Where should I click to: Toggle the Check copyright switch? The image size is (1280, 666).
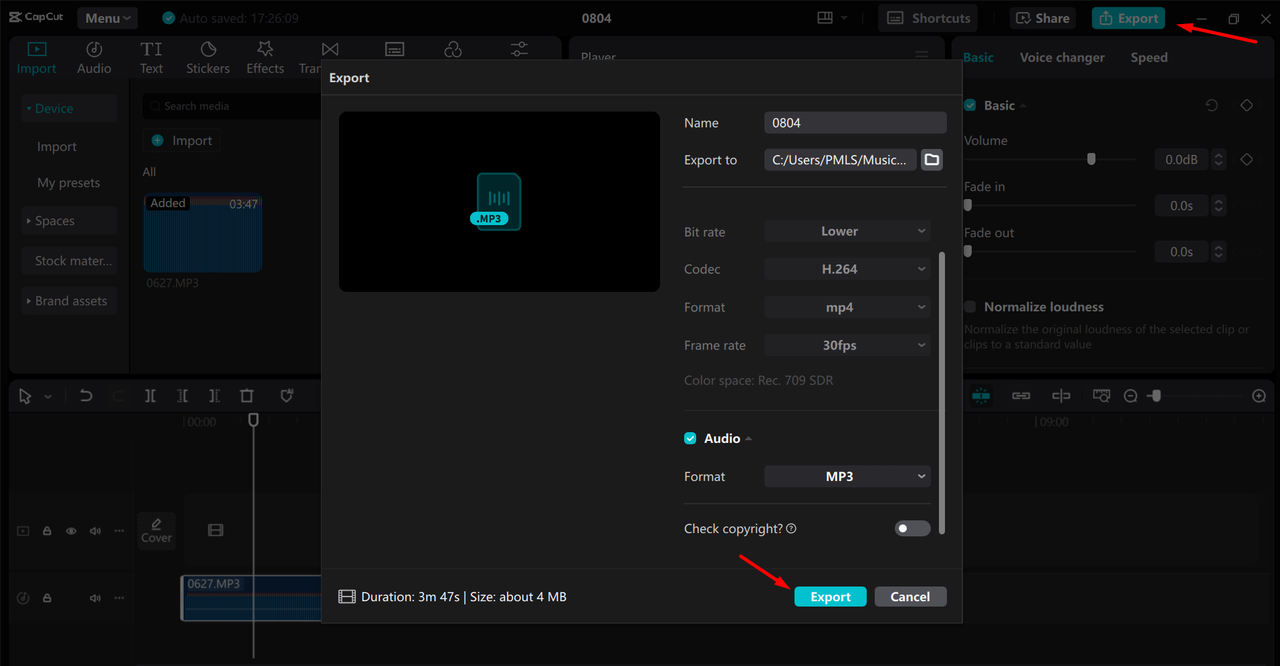(x=912, y=528)
